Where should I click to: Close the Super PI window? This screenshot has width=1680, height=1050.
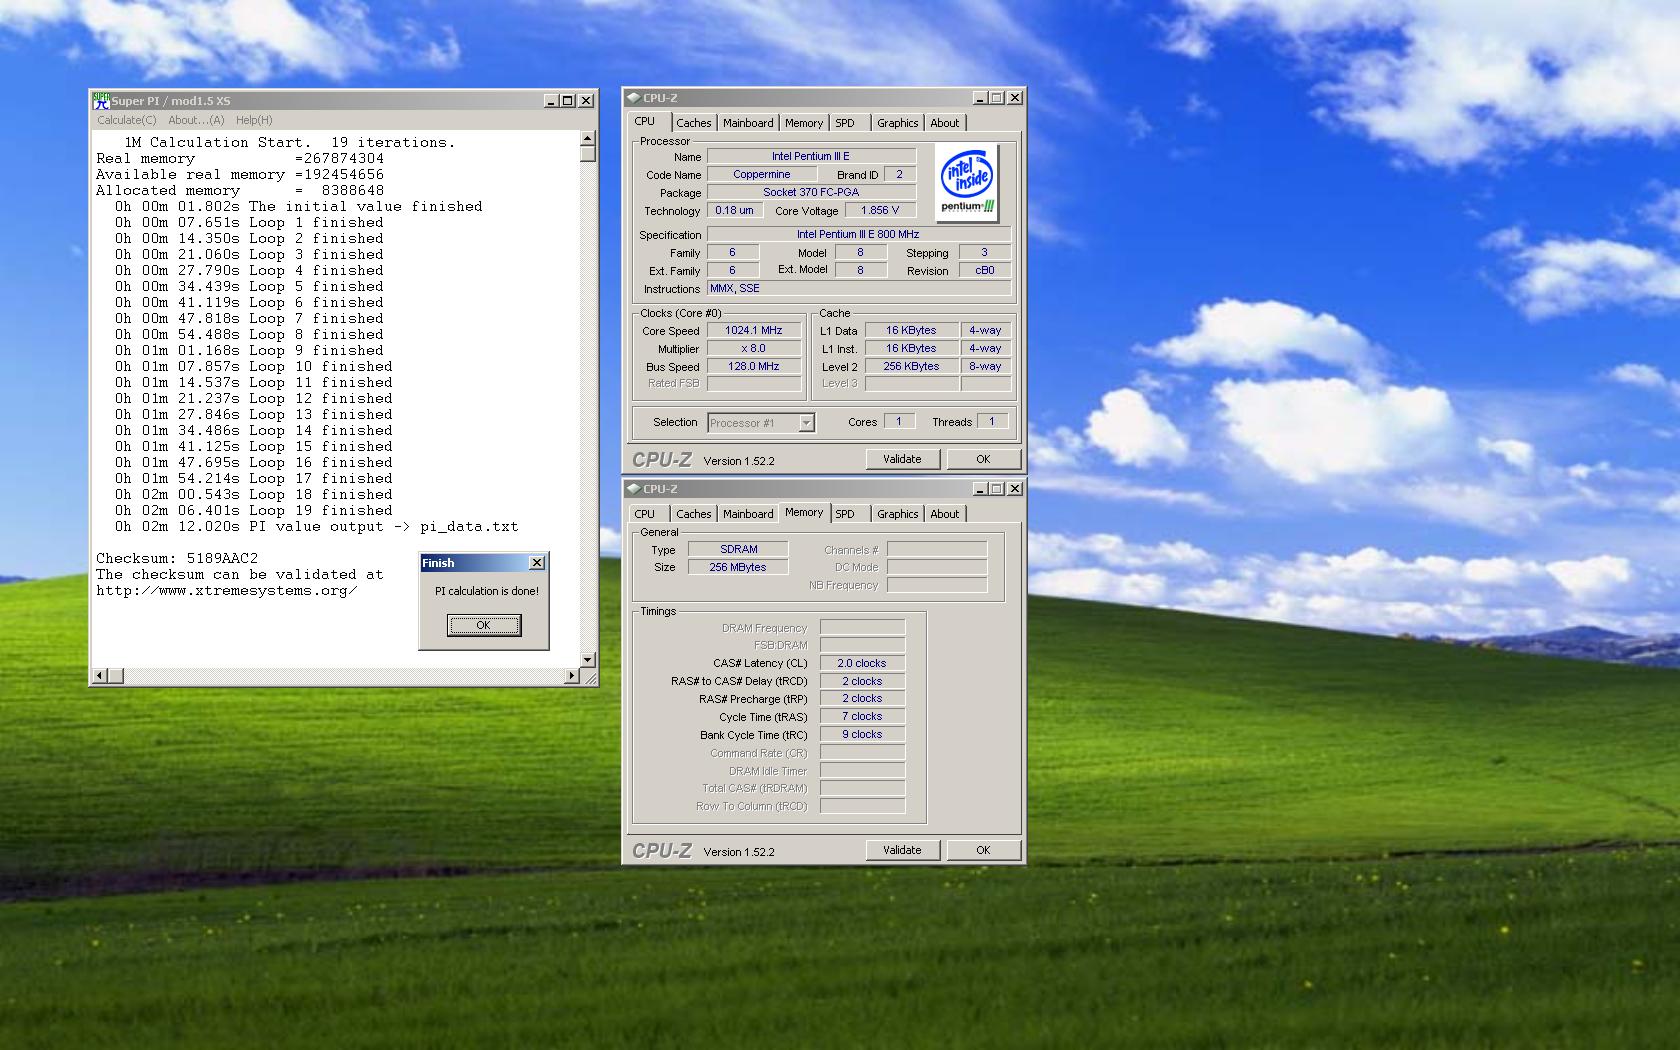click(587, 101)
